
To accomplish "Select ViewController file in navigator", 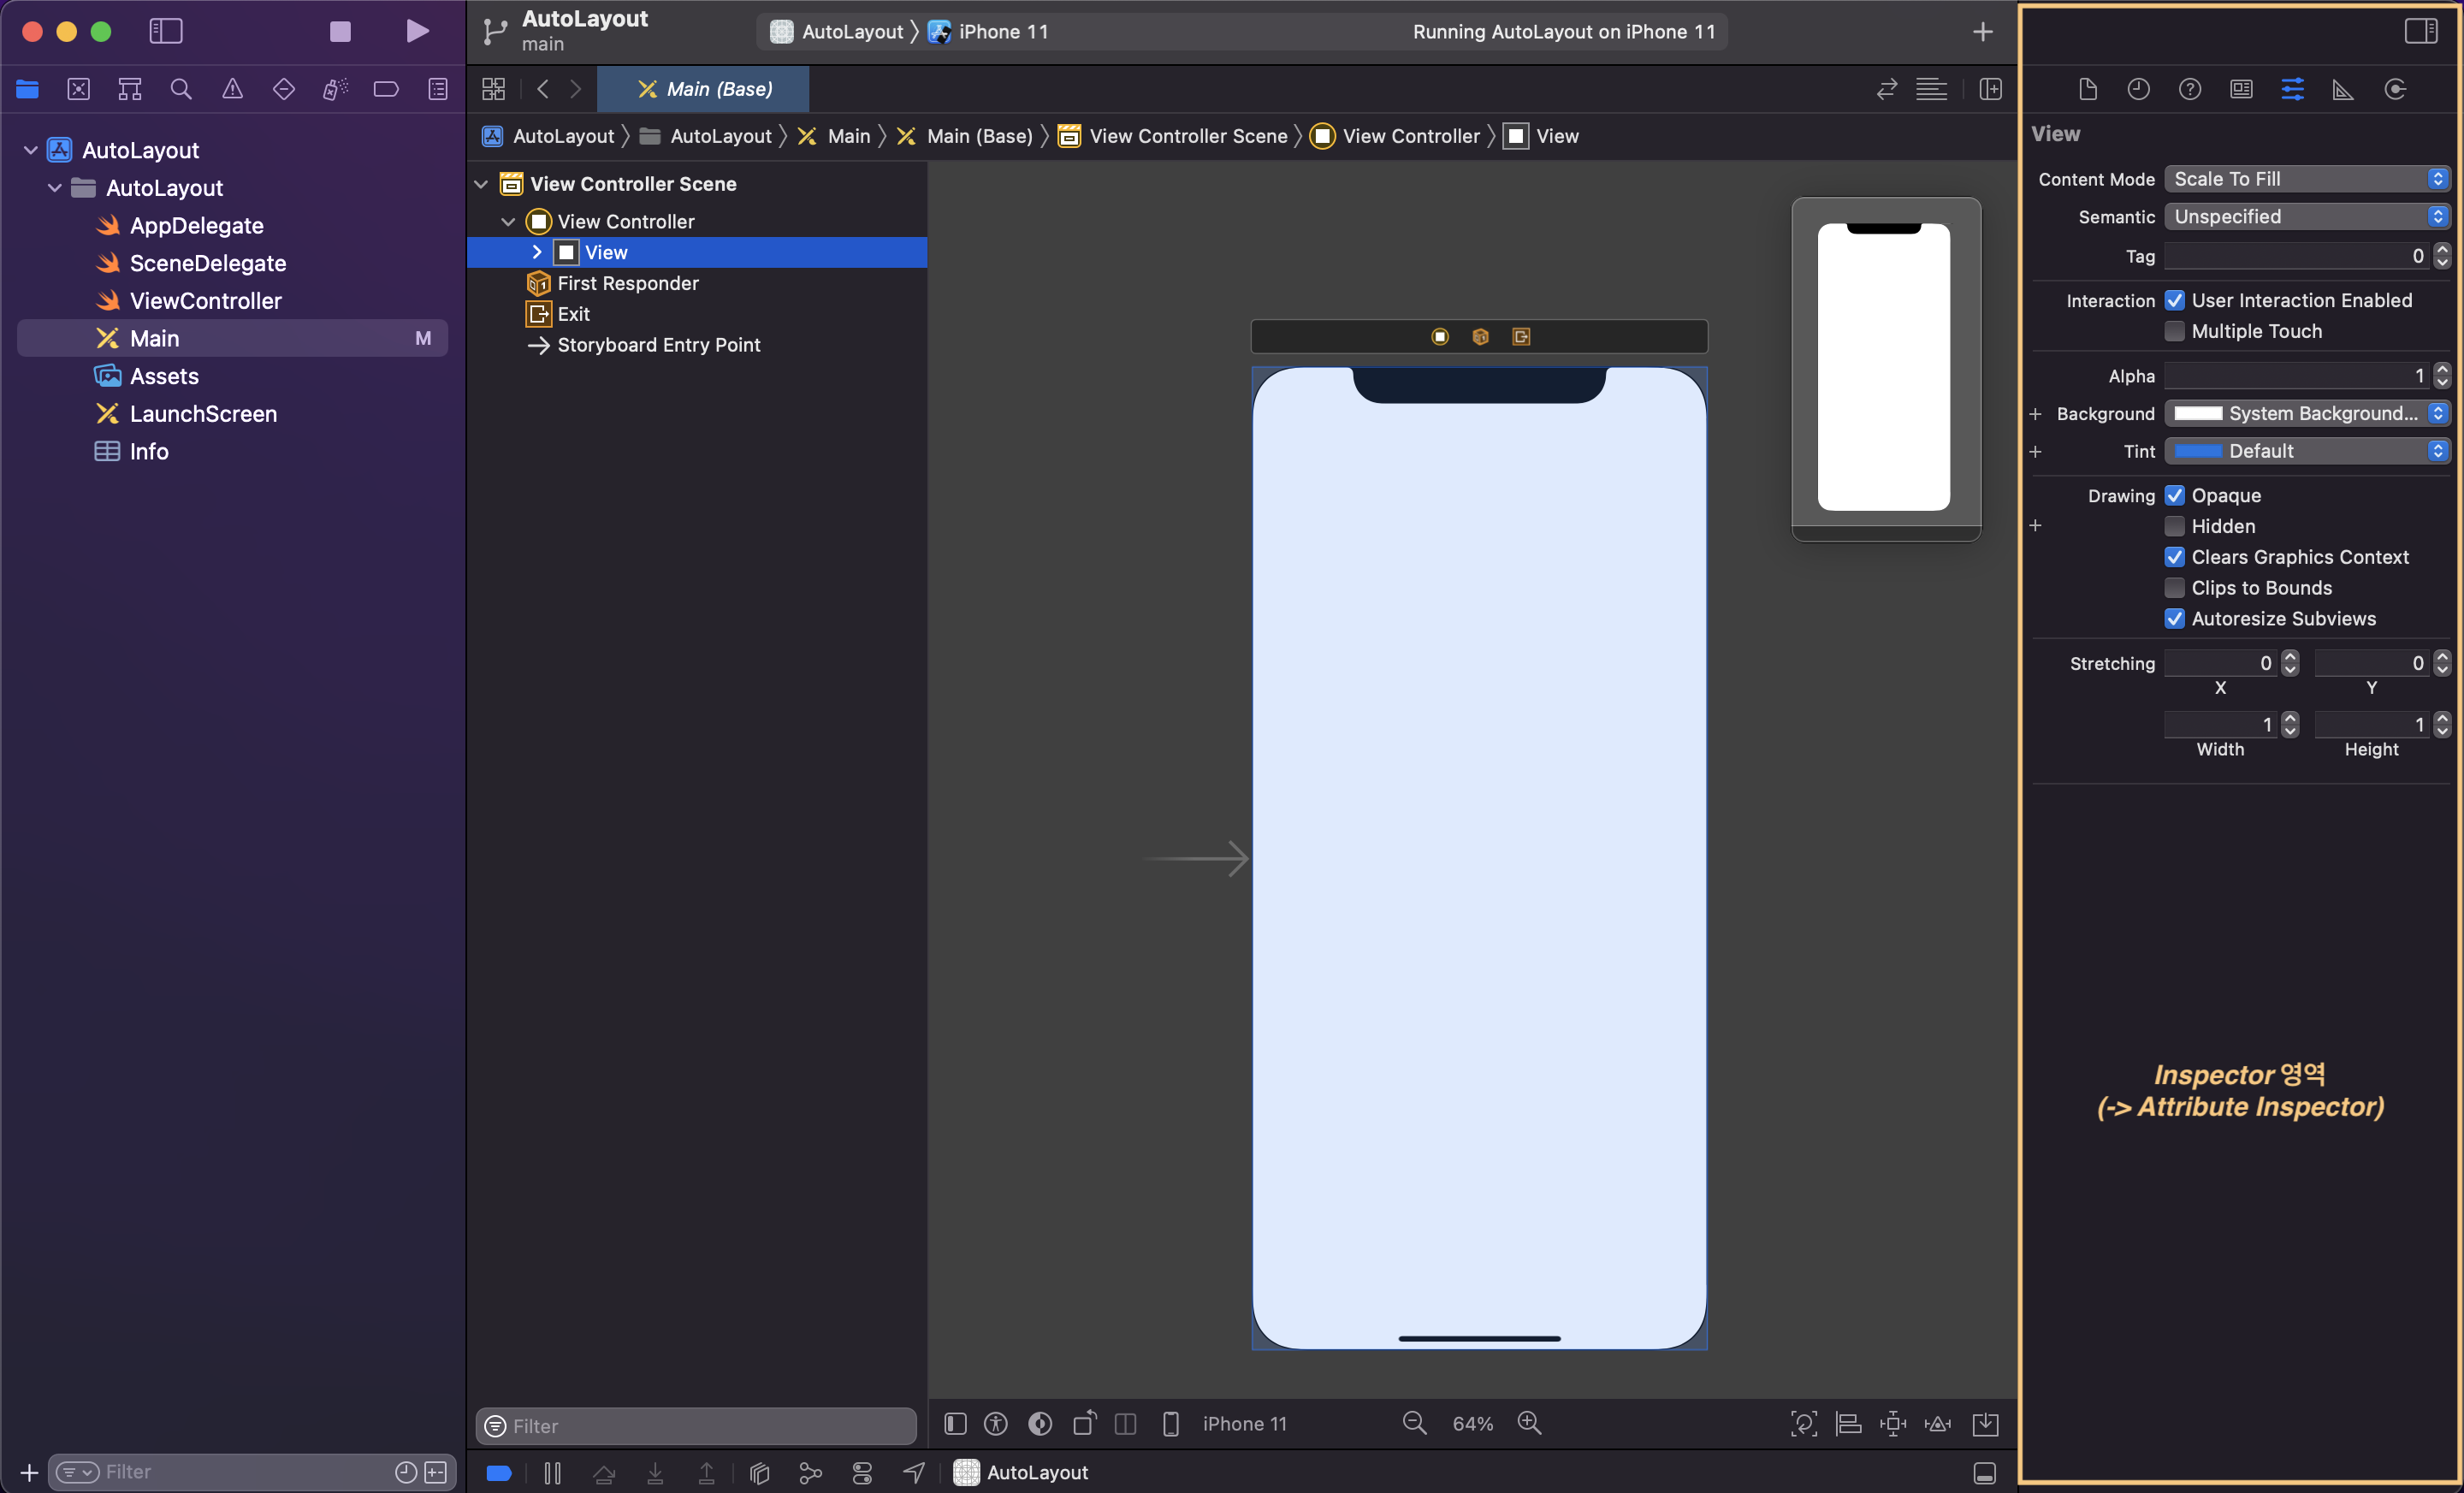I will (205, 301).
